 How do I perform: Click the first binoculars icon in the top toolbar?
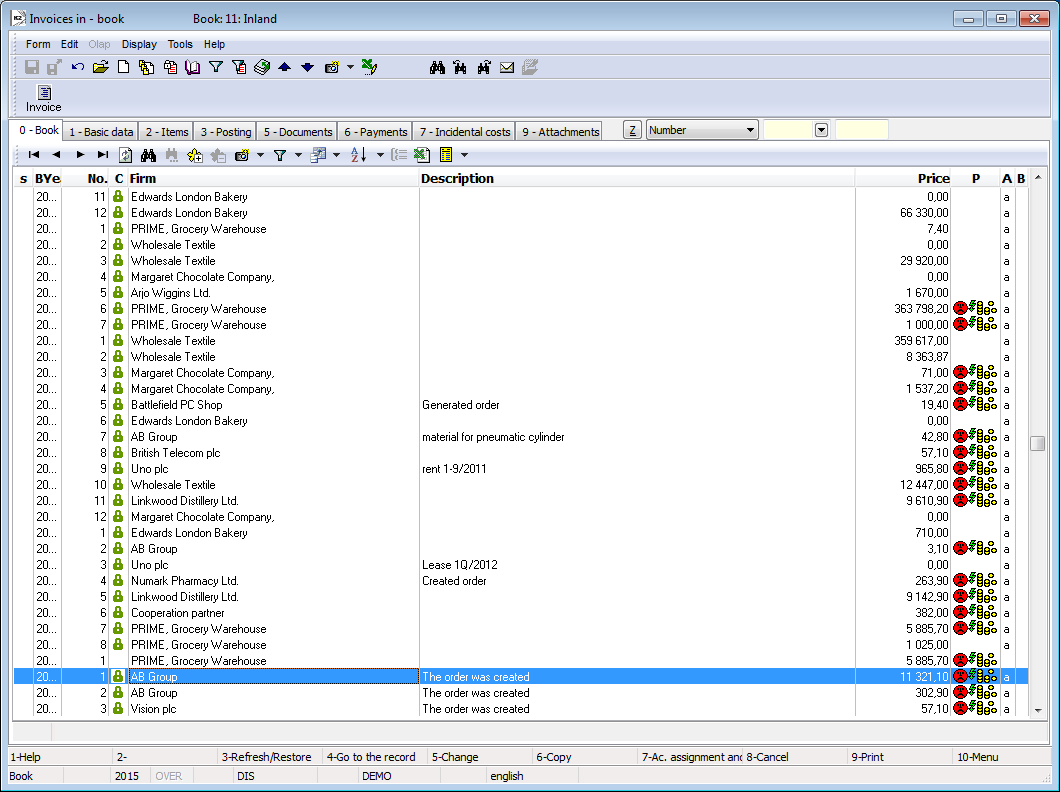point(437,67)
